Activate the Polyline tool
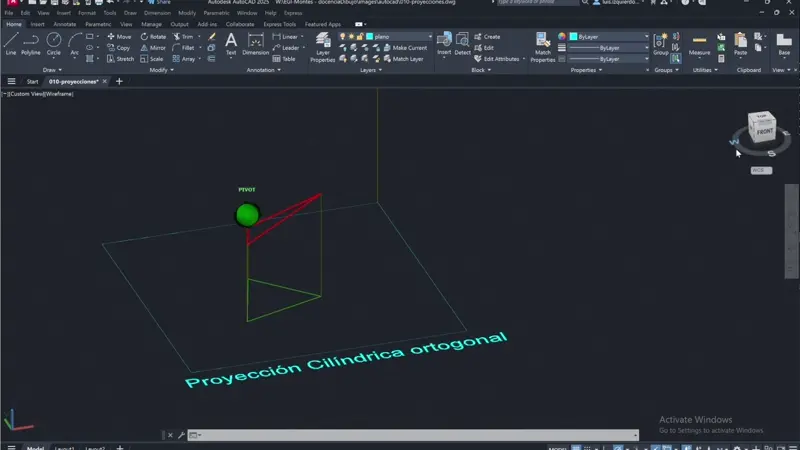Screen dimensions: 800x450 tap(31, 43)
